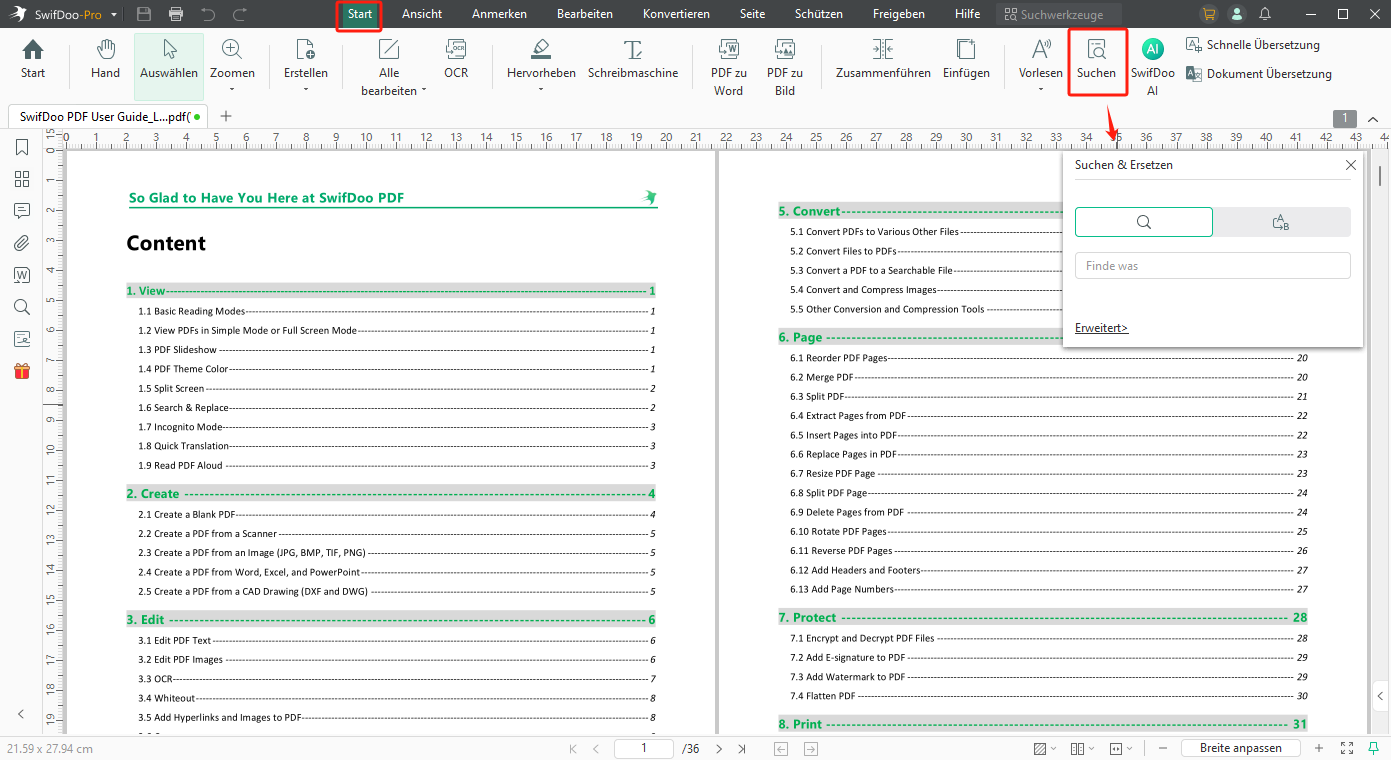Click the save icon in title bar
This screenshot has height=760, width=1391.
coord(144,14)
